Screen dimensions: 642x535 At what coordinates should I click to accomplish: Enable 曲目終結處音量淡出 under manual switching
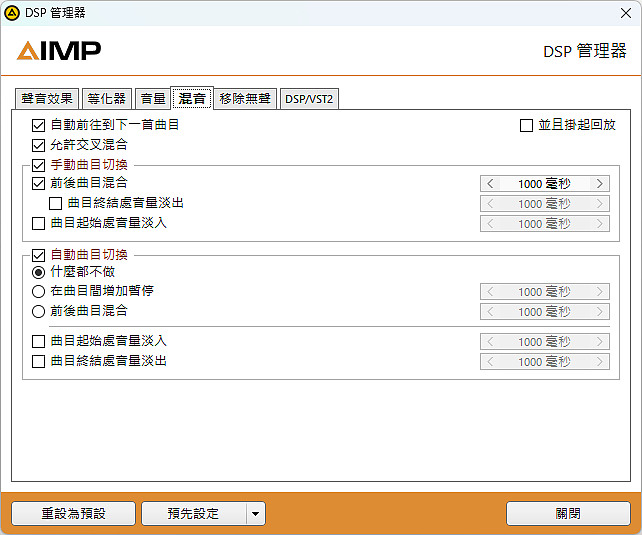coord(55,203)
